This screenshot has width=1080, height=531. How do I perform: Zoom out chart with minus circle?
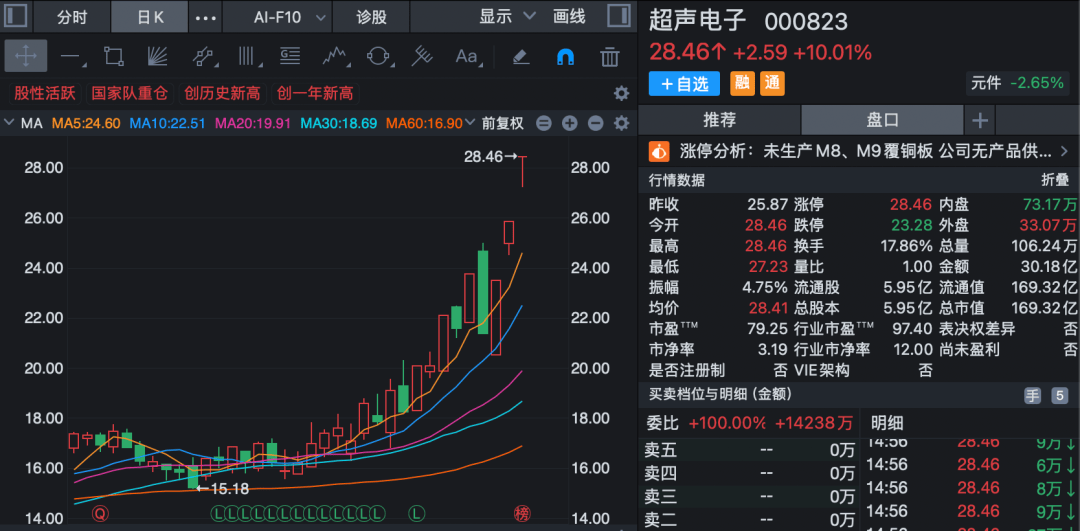[595, 123]
